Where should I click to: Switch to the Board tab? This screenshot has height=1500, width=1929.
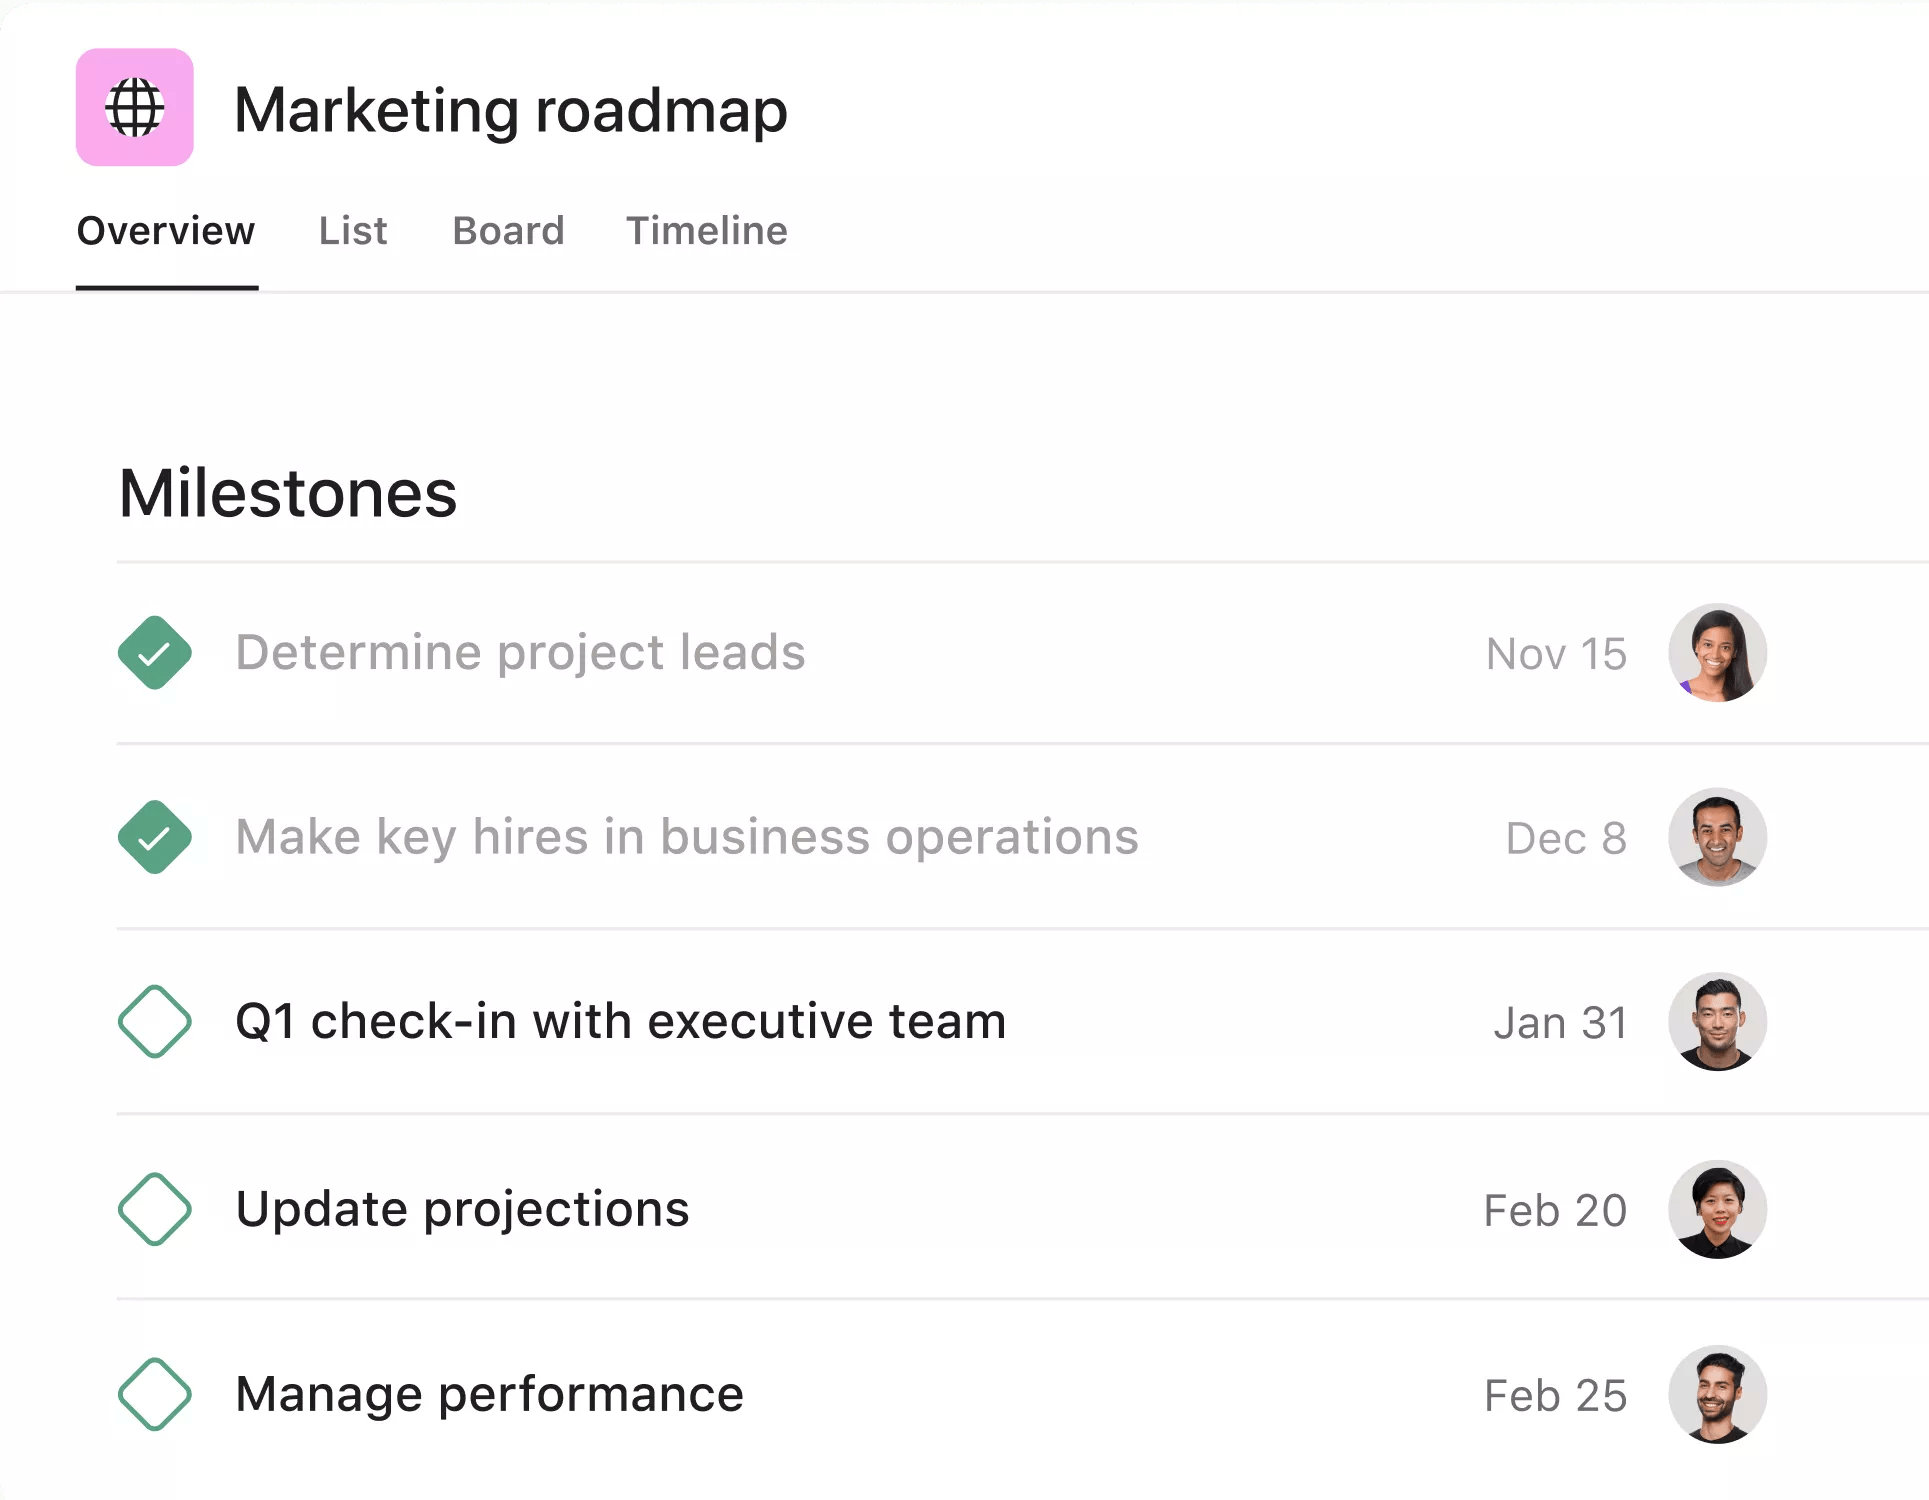pyautogui.click(x=508, y=231)
